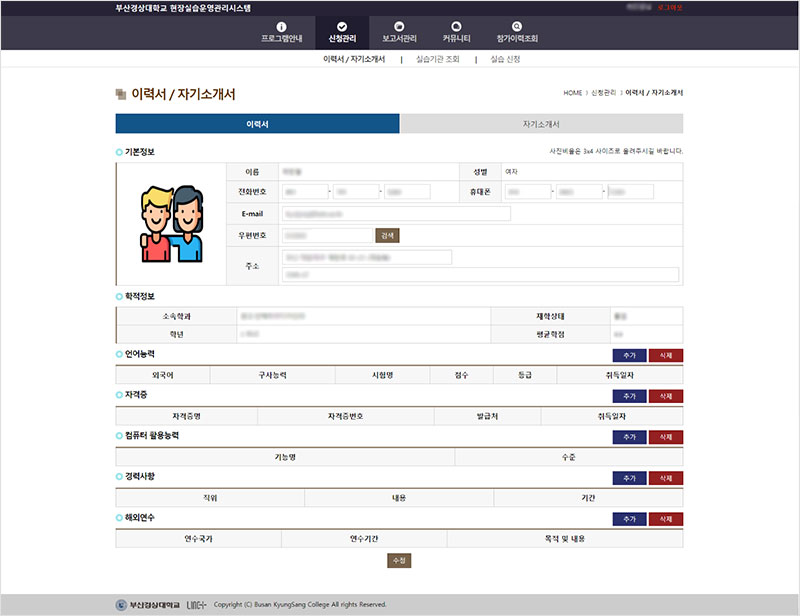This screenshot has width=800, height=616.
Task: Click the LINC+ footer logo
Action: click(196, 605)
